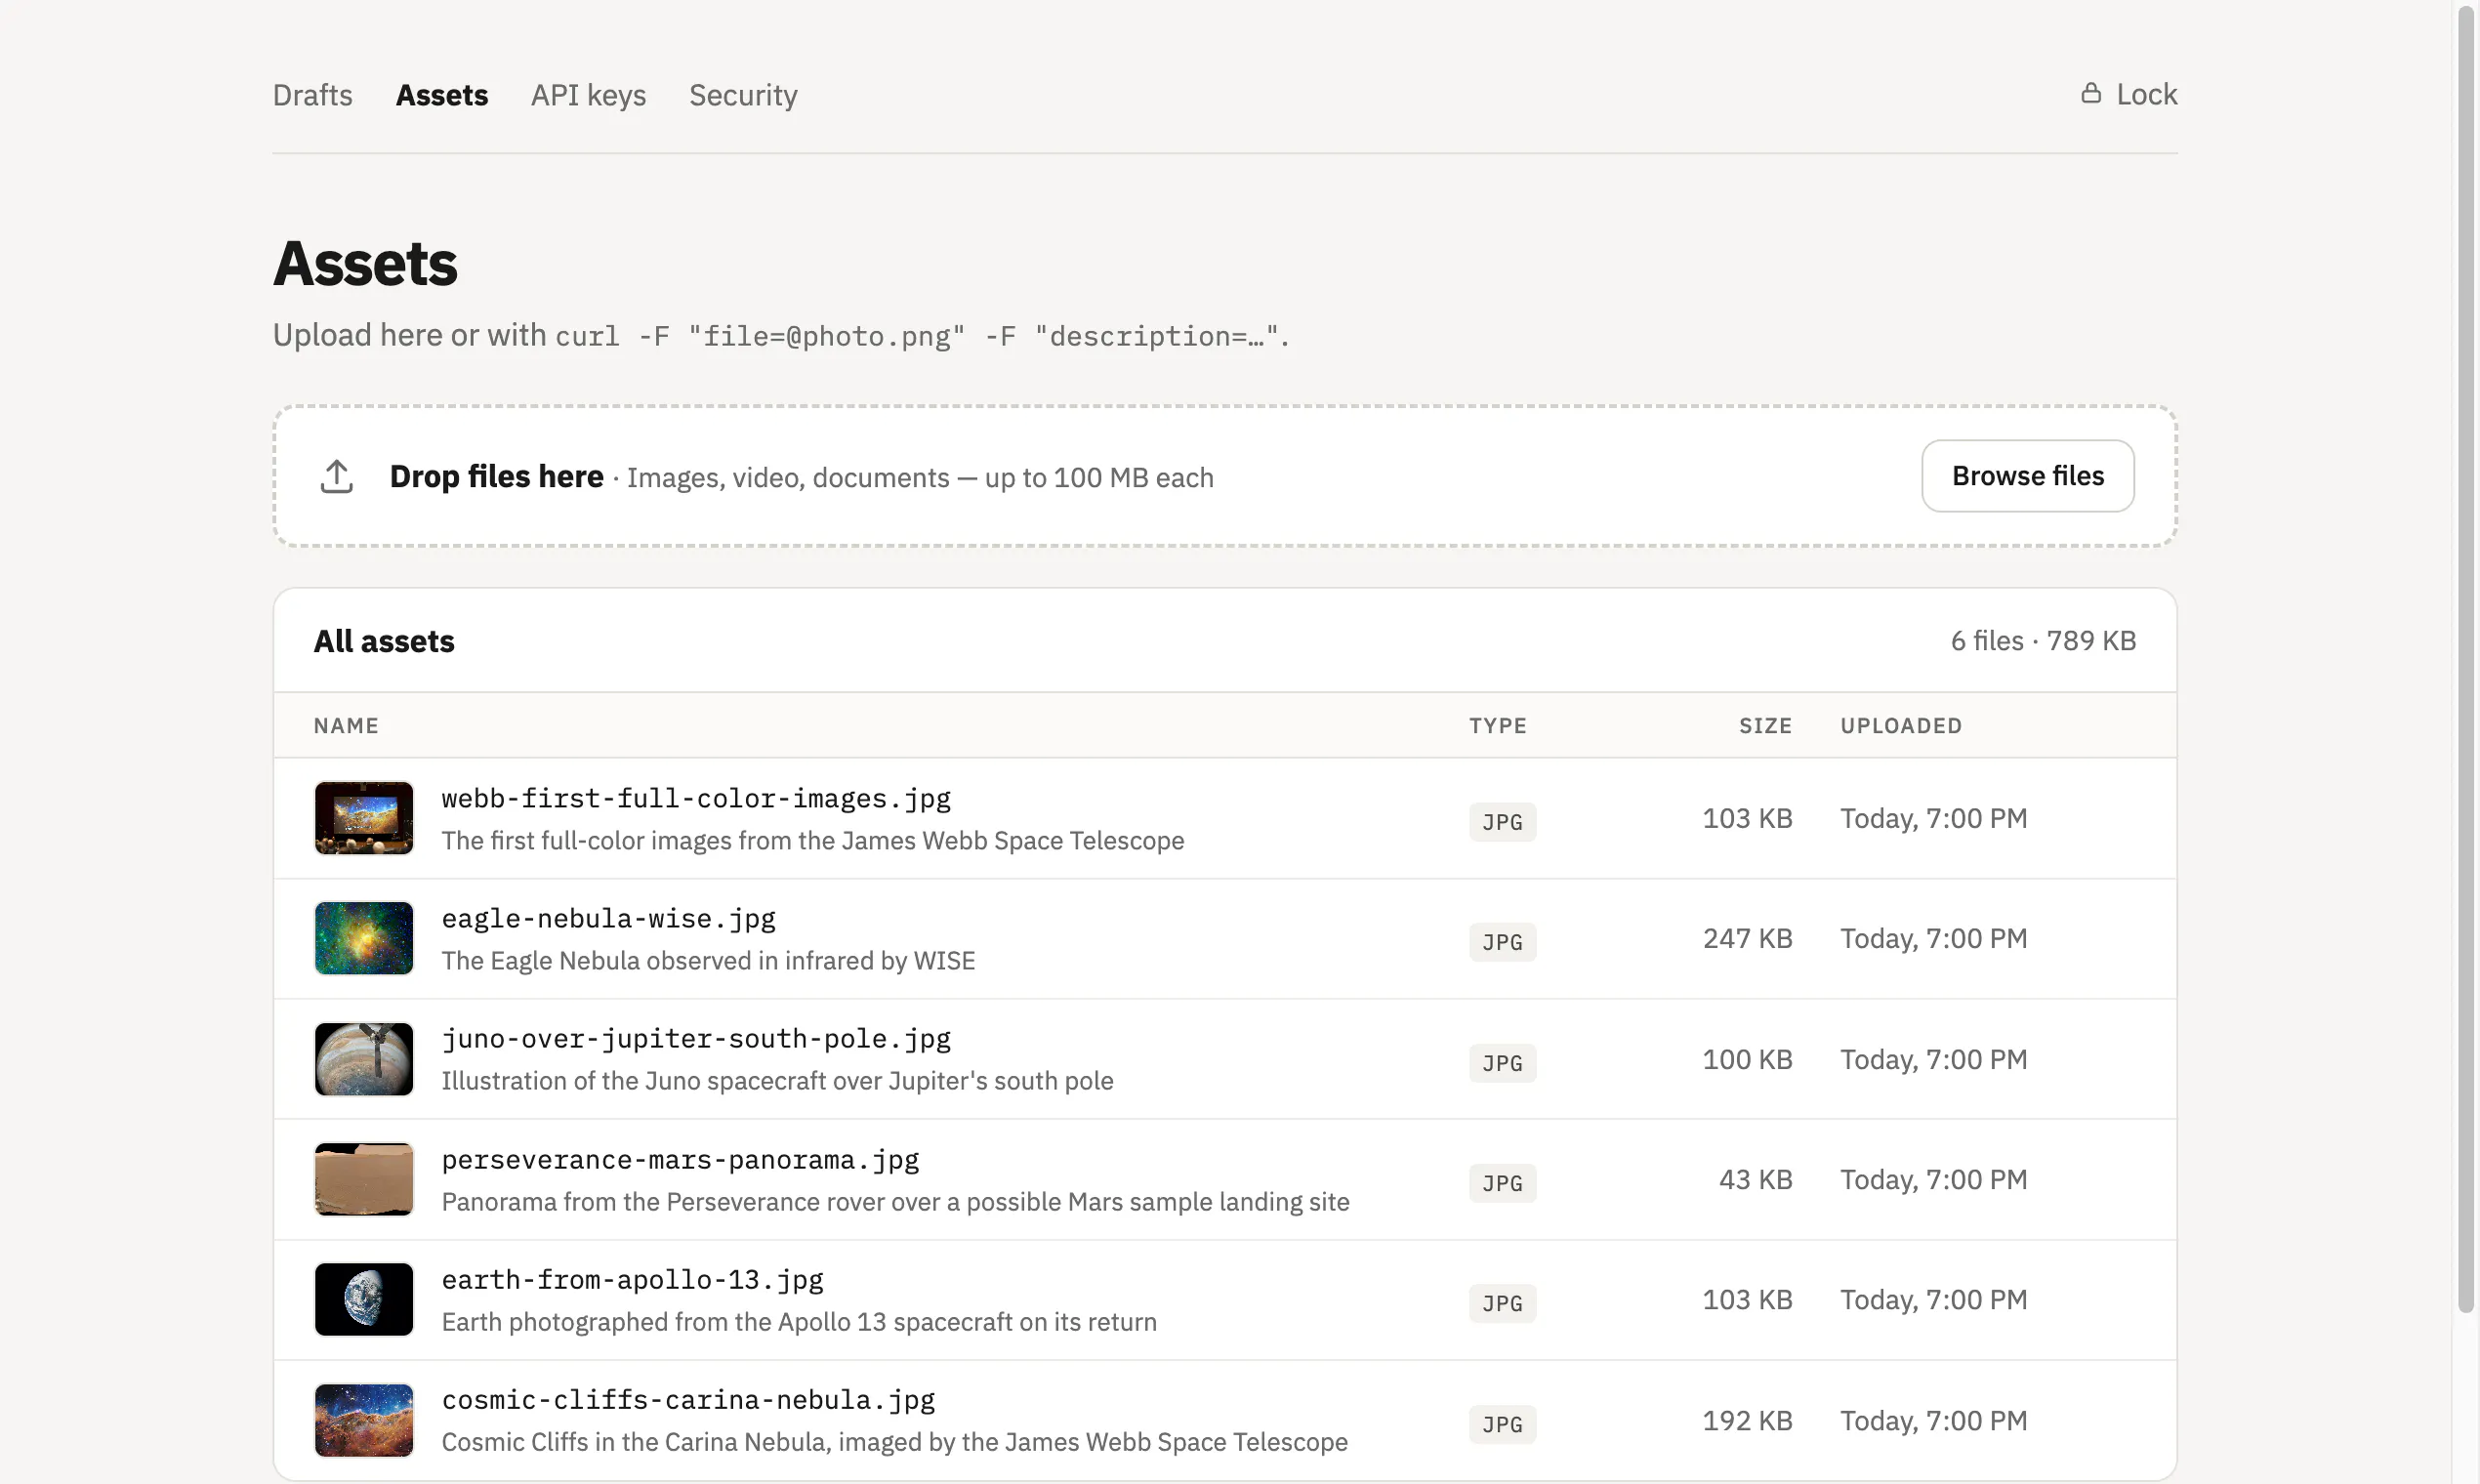Click the 'Drop files here' label

496,476
